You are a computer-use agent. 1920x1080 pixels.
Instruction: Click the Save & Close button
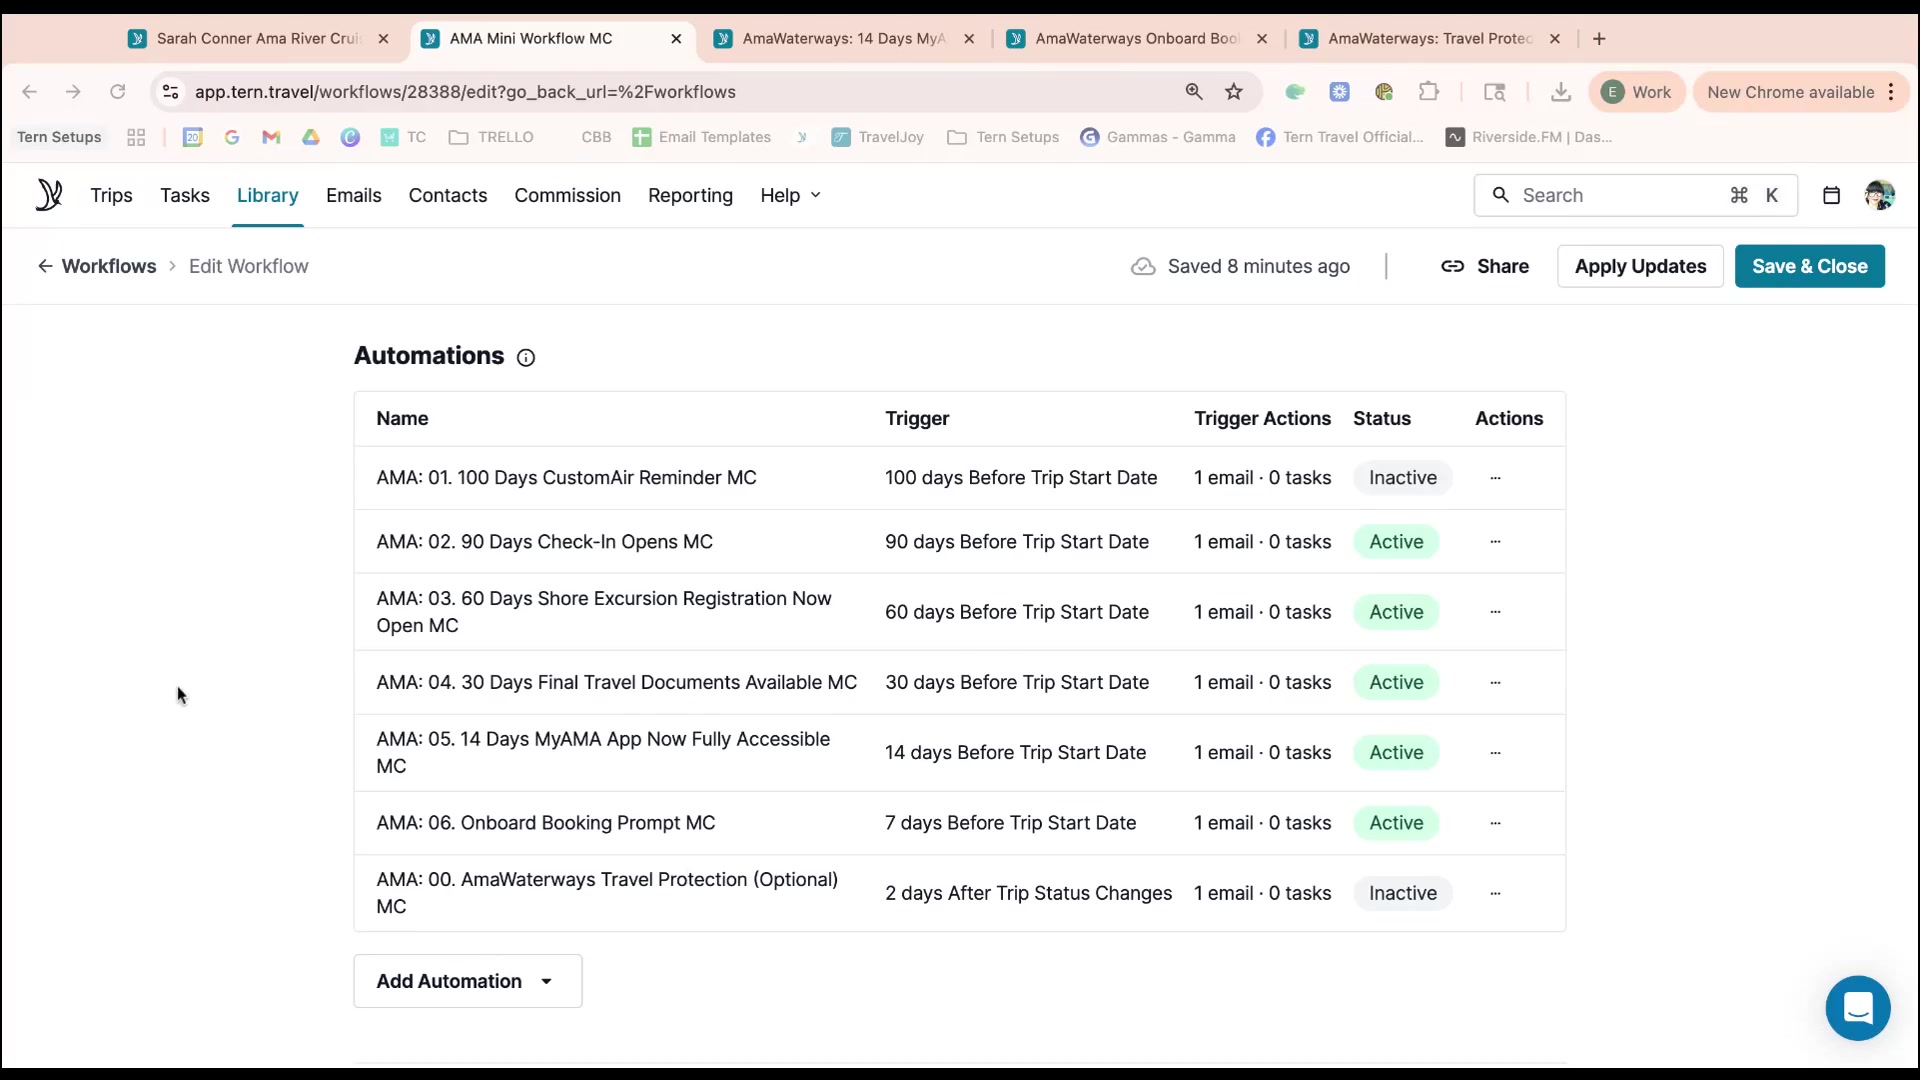1809,266
